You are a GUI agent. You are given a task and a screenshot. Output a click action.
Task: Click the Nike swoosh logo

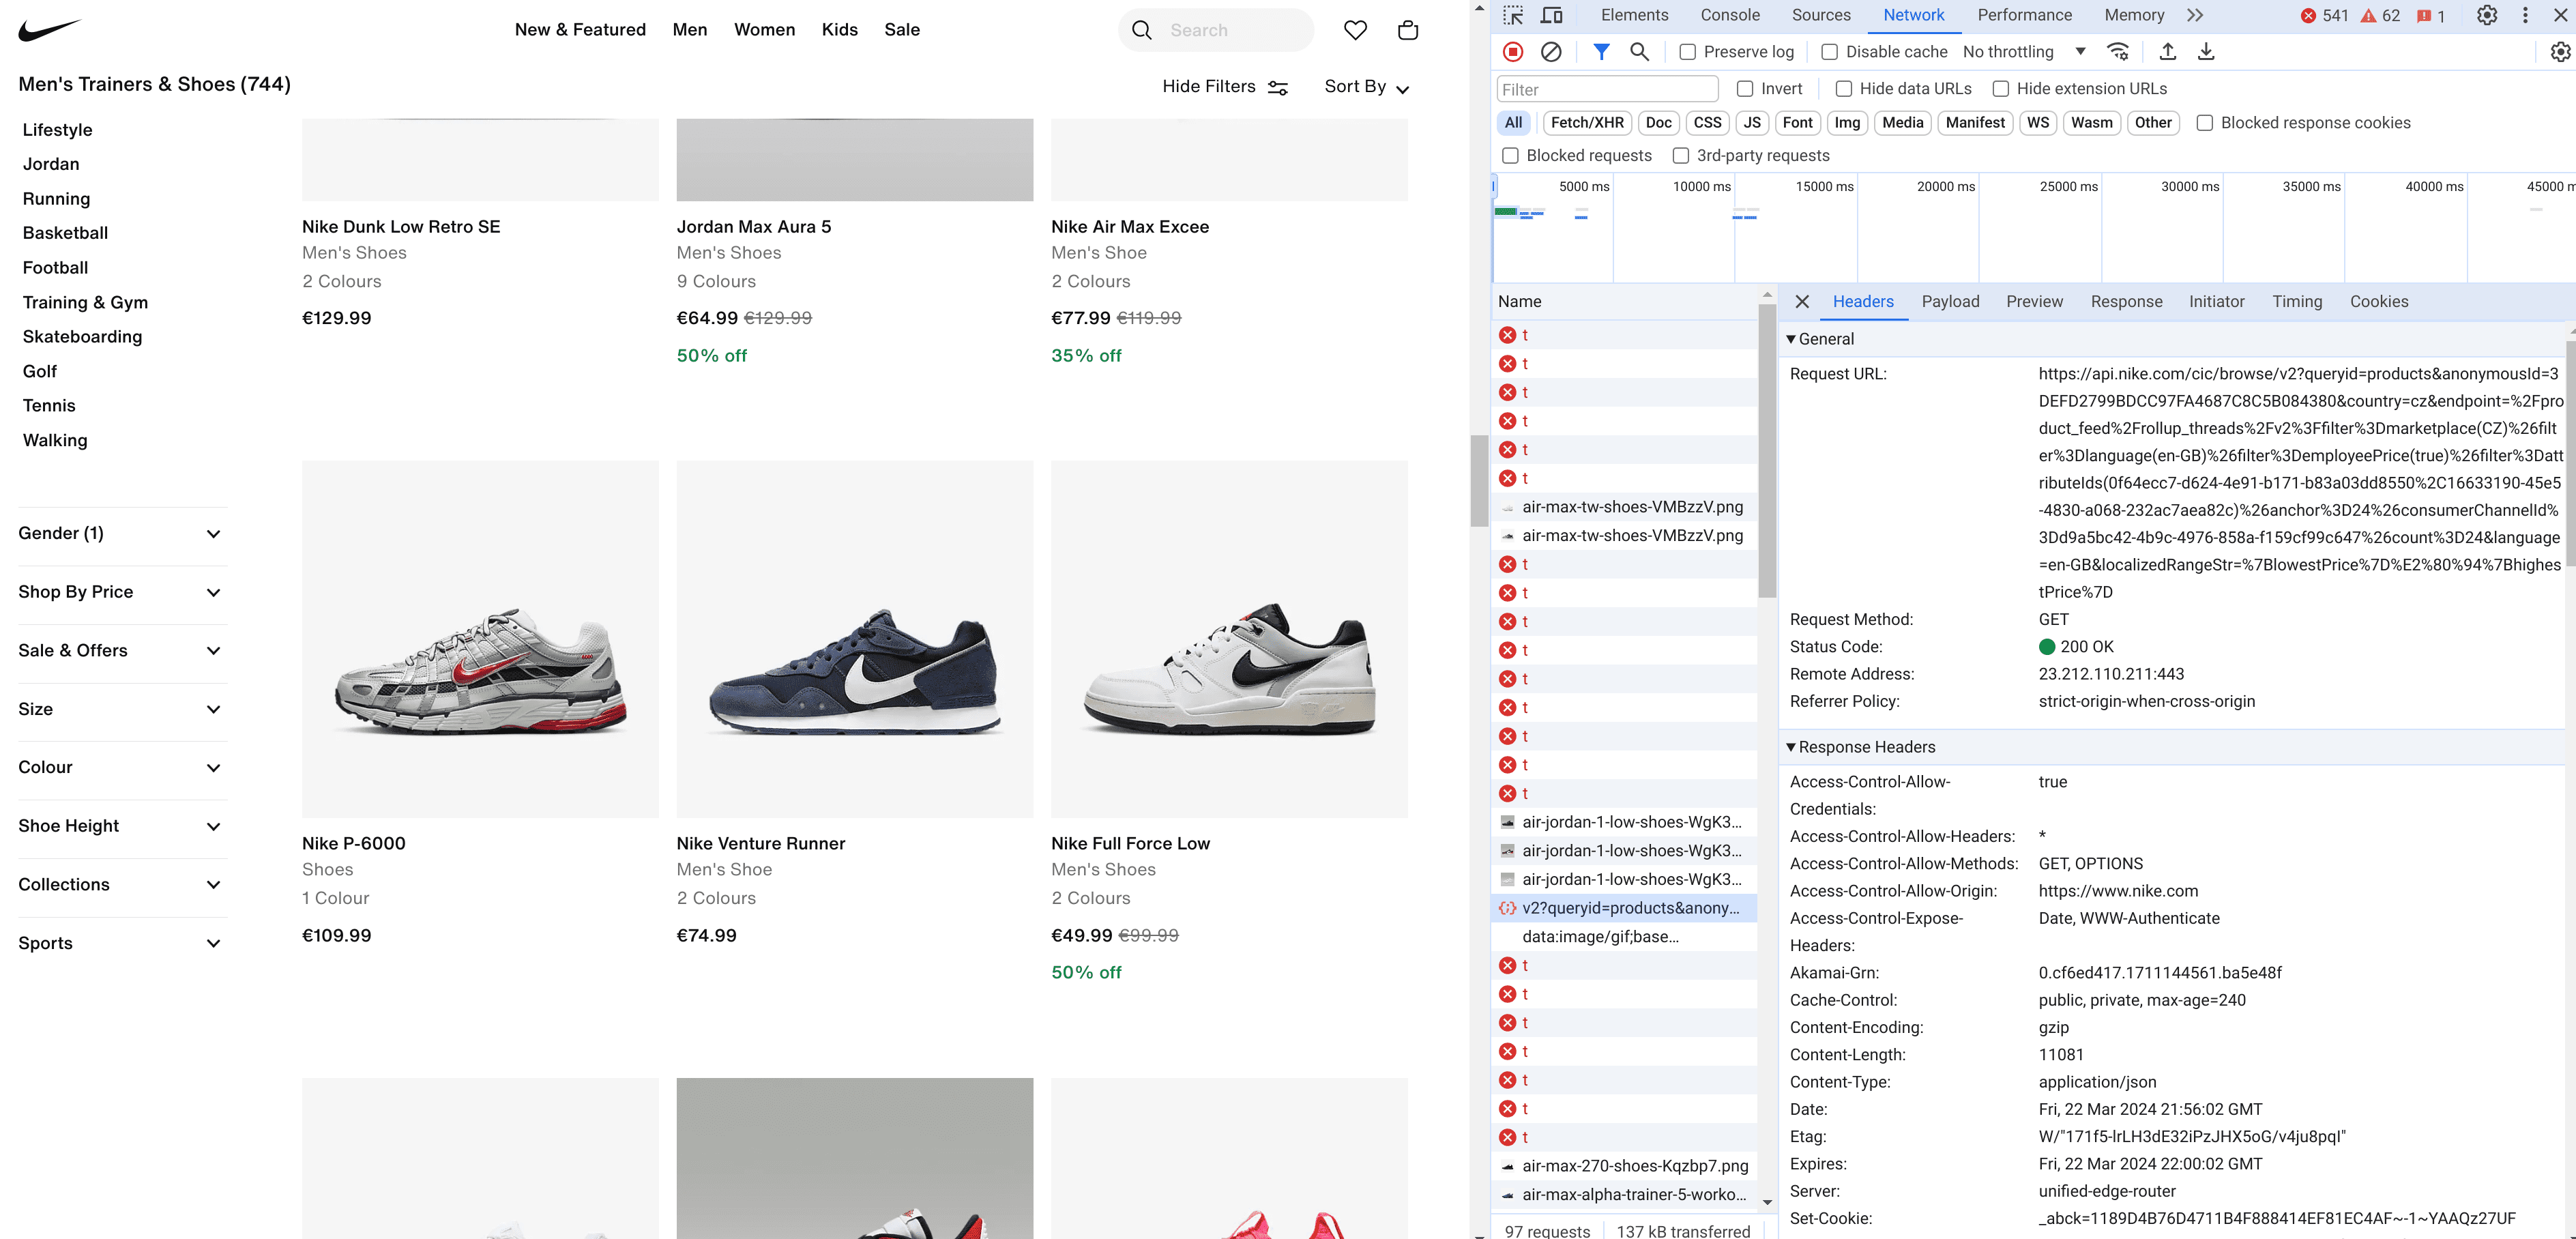49,29
